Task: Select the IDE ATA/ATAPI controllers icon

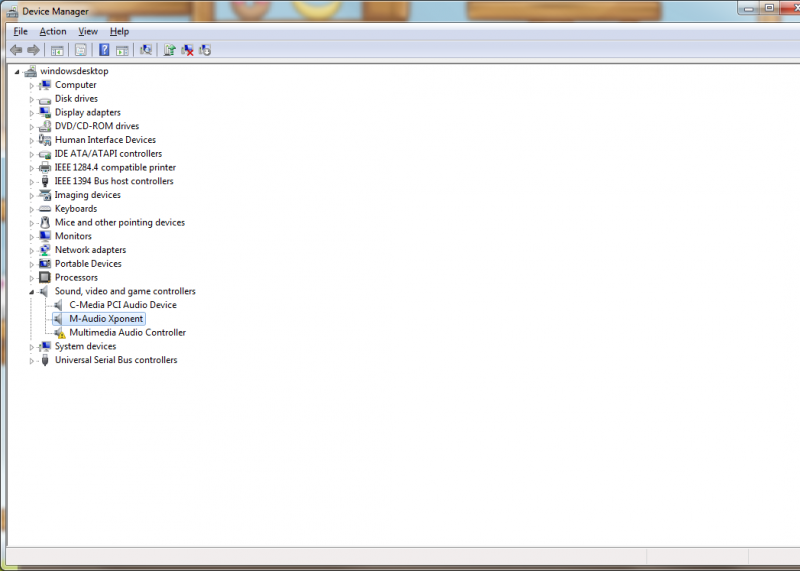Action: pos(45,154)
